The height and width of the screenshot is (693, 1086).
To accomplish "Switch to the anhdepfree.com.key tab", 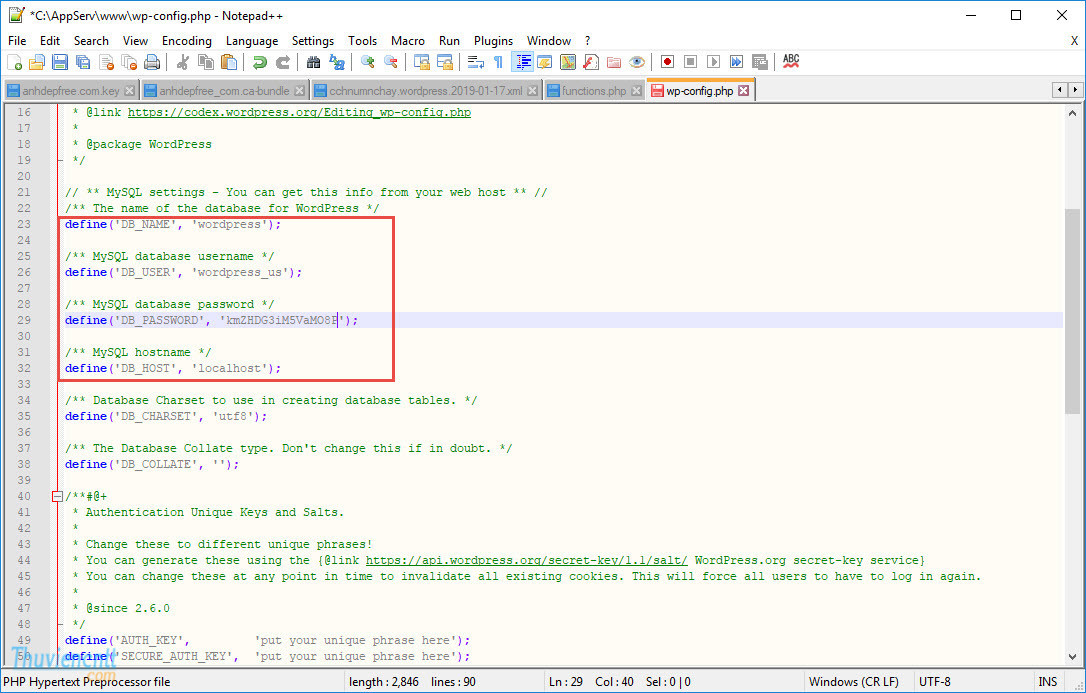I will [71, 91].
